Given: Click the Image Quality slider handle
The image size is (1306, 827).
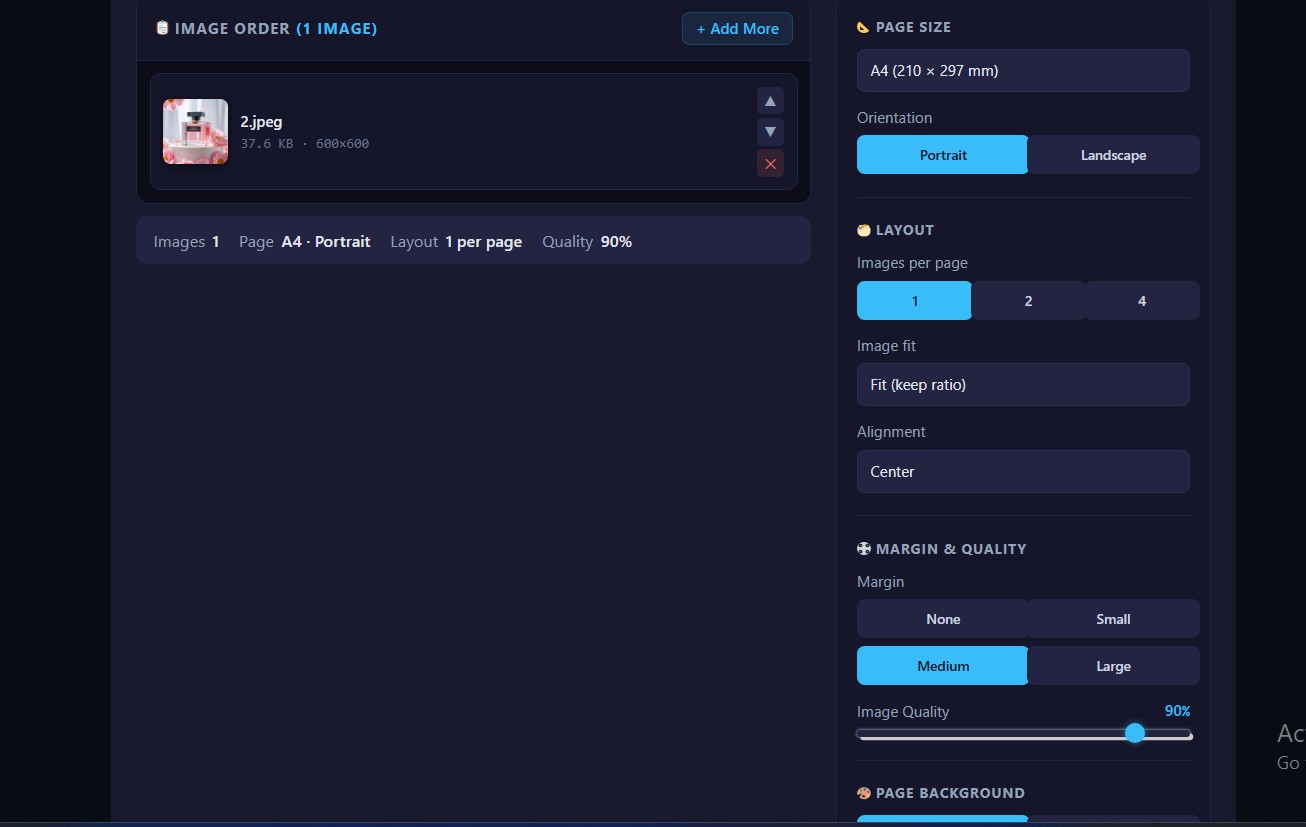Looking at the screenshot, I should tap(1134, 733).
